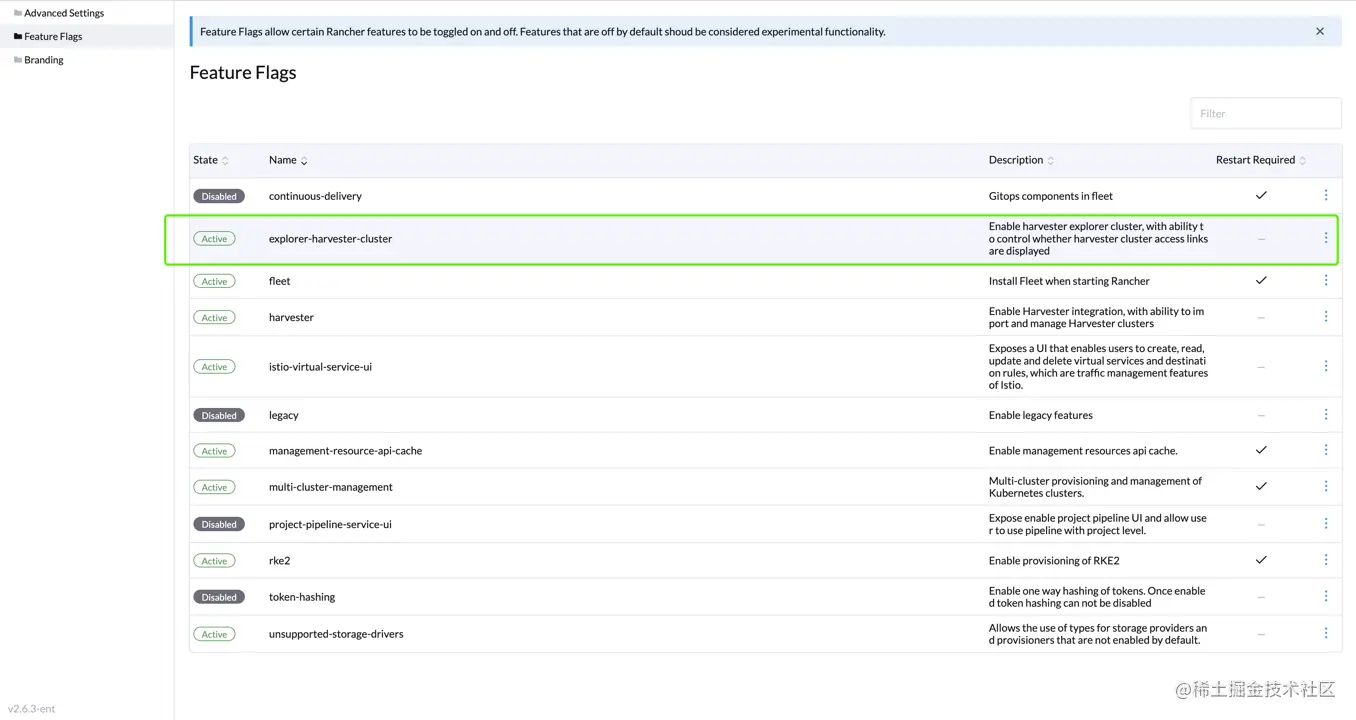
Task: Select the fleet feature name
Action: pos(279,281)
